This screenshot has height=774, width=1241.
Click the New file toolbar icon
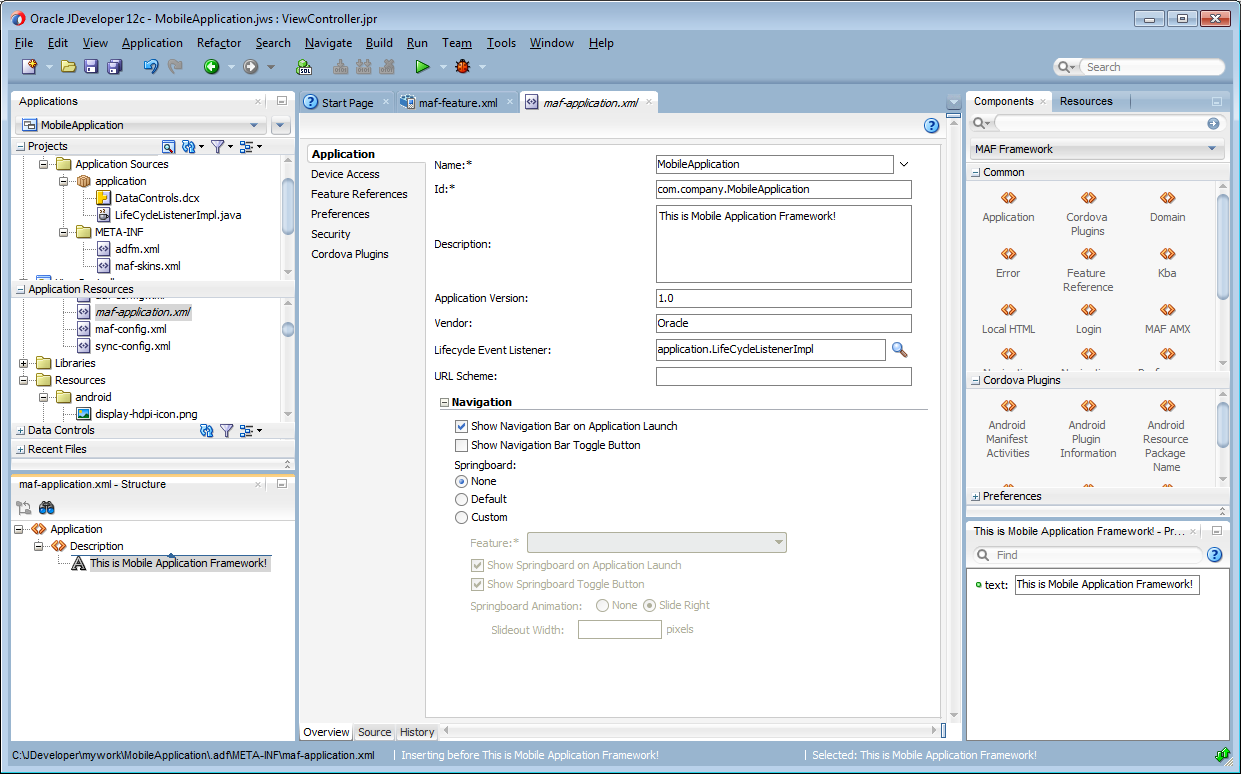pyautogui.click(x=30, y=67)
